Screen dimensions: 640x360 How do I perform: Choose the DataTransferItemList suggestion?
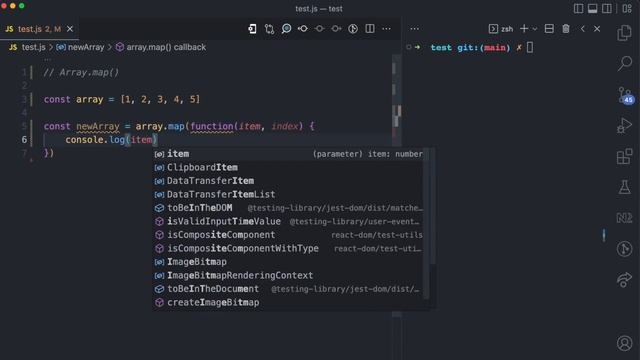[x=288, y=194]
